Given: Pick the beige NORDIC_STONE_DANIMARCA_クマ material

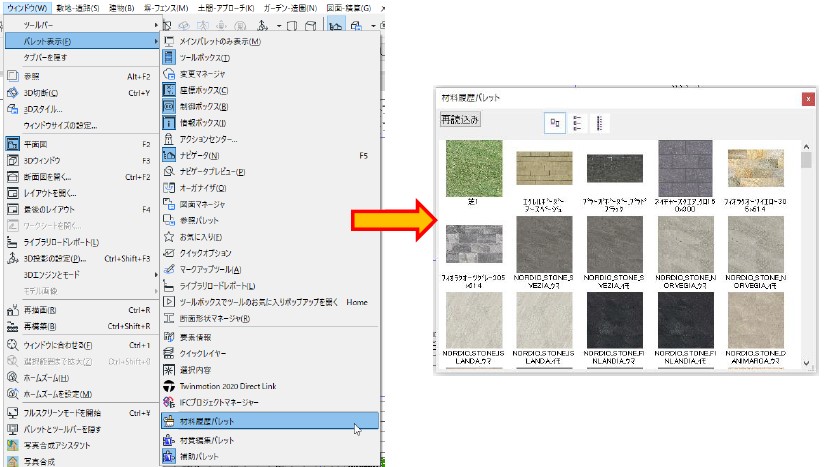Looking at the screenshot, I should tap(755, 320).
